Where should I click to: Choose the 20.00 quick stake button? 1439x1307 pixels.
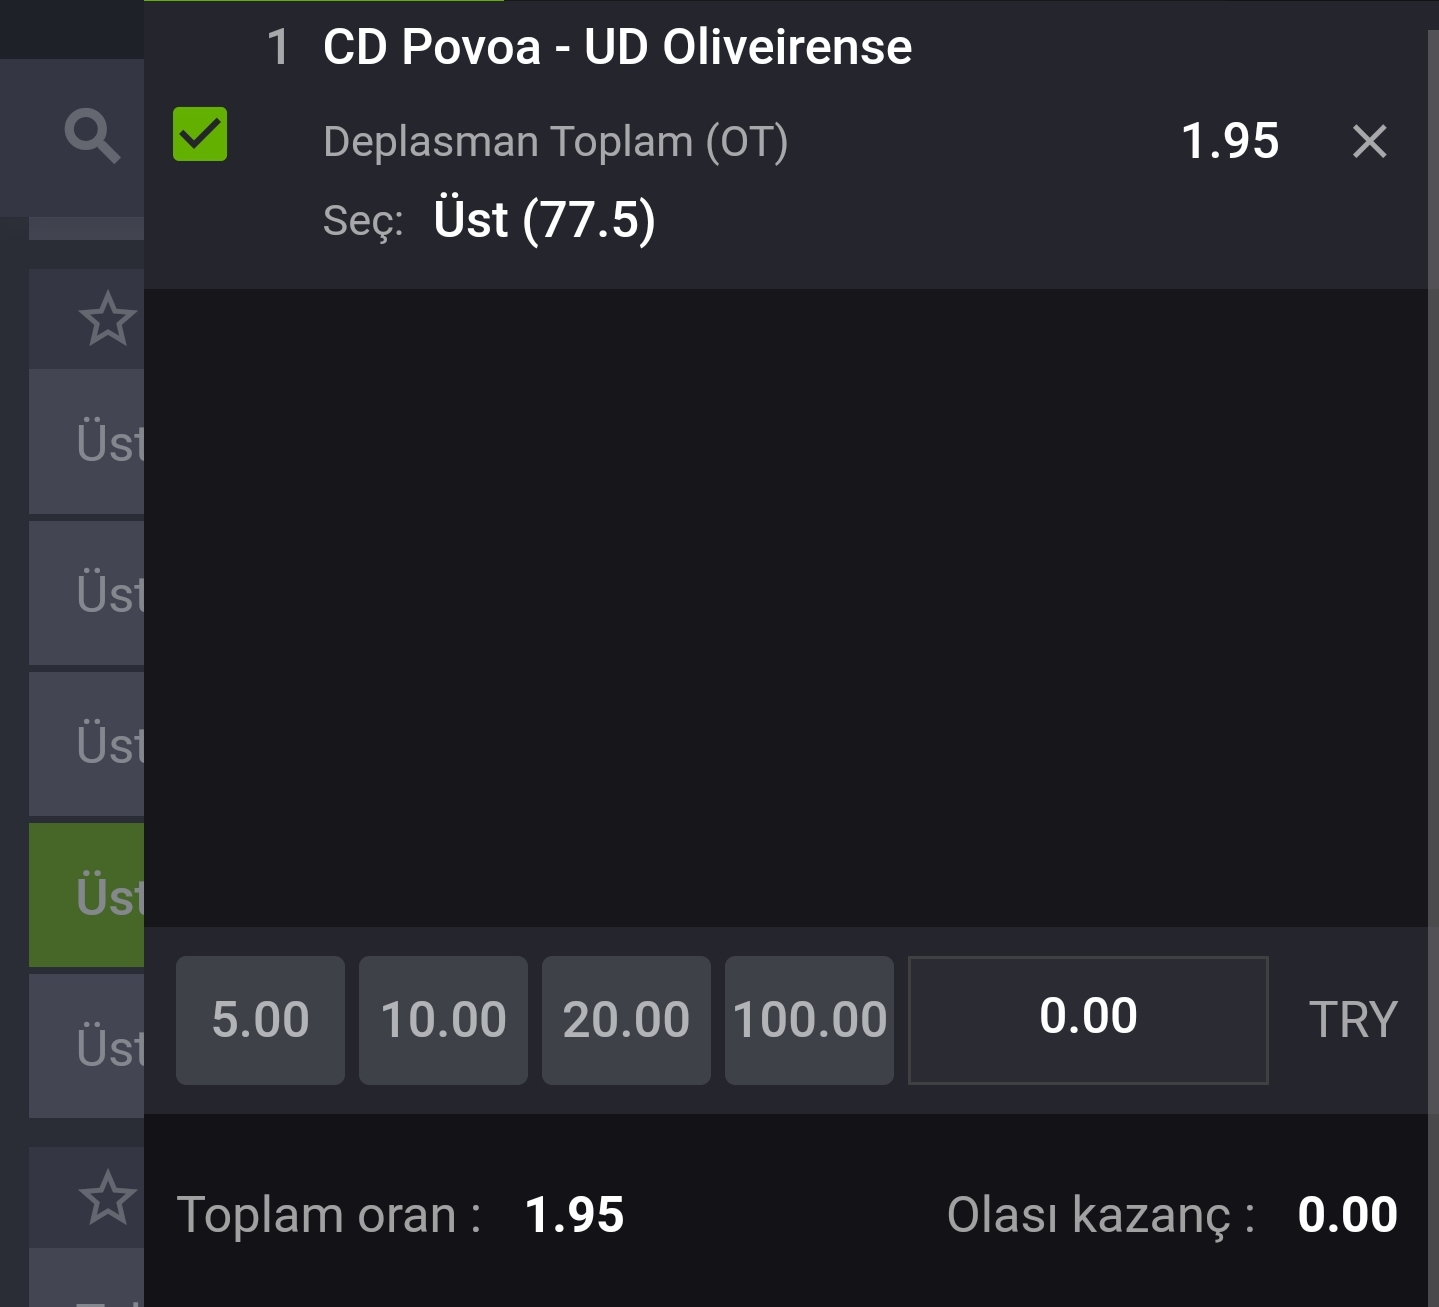coord(626,1020)
